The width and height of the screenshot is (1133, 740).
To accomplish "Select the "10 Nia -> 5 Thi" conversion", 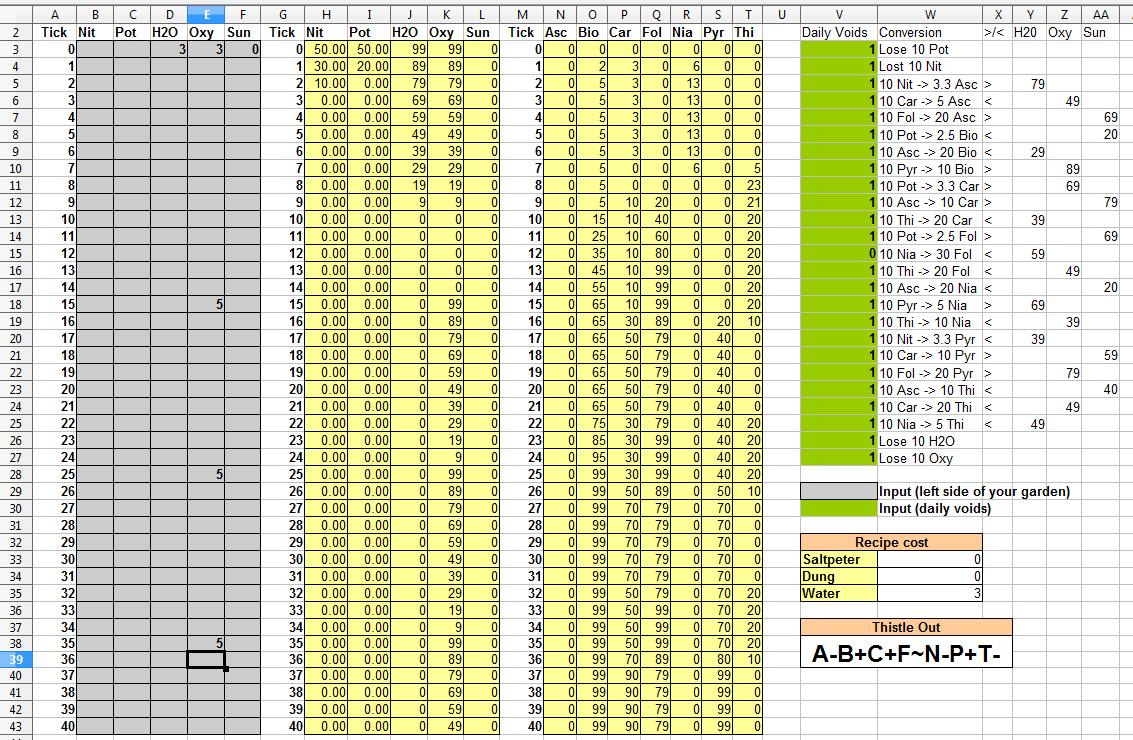I will (930, 424).
